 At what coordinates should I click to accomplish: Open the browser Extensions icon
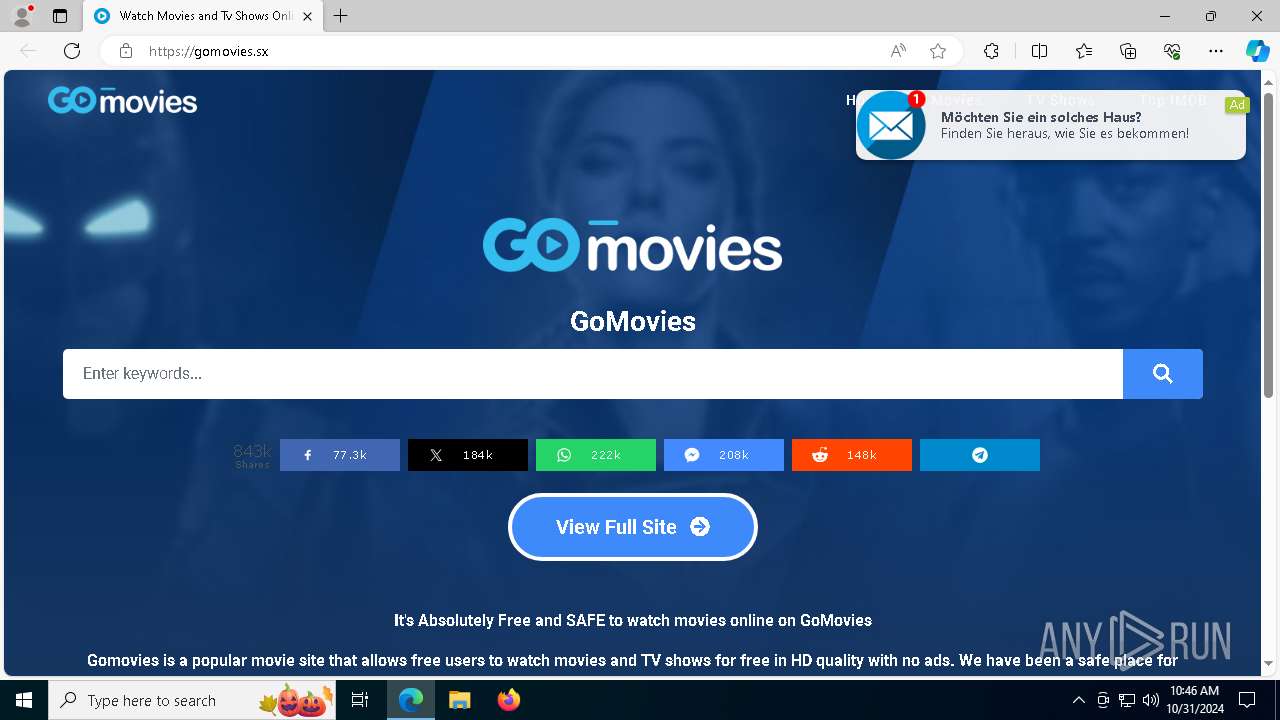coord(991,51)
